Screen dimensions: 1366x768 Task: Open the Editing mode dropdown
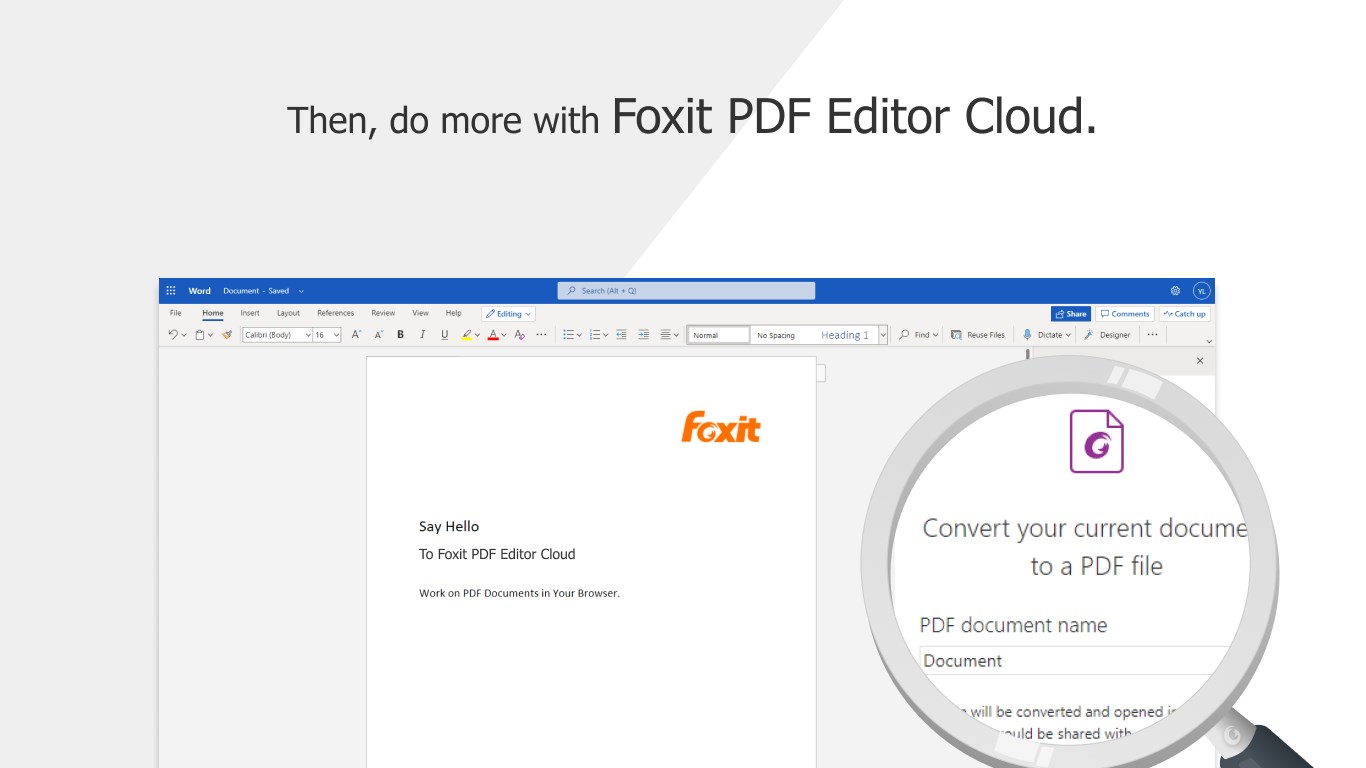(508, 314)
